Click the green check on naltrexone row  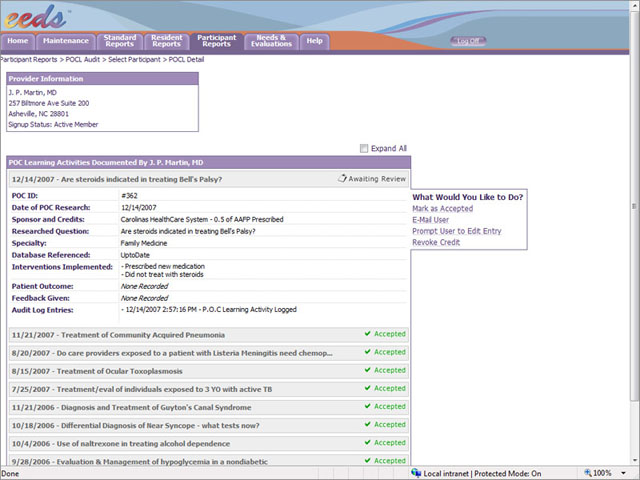click(x=368, y=442)
